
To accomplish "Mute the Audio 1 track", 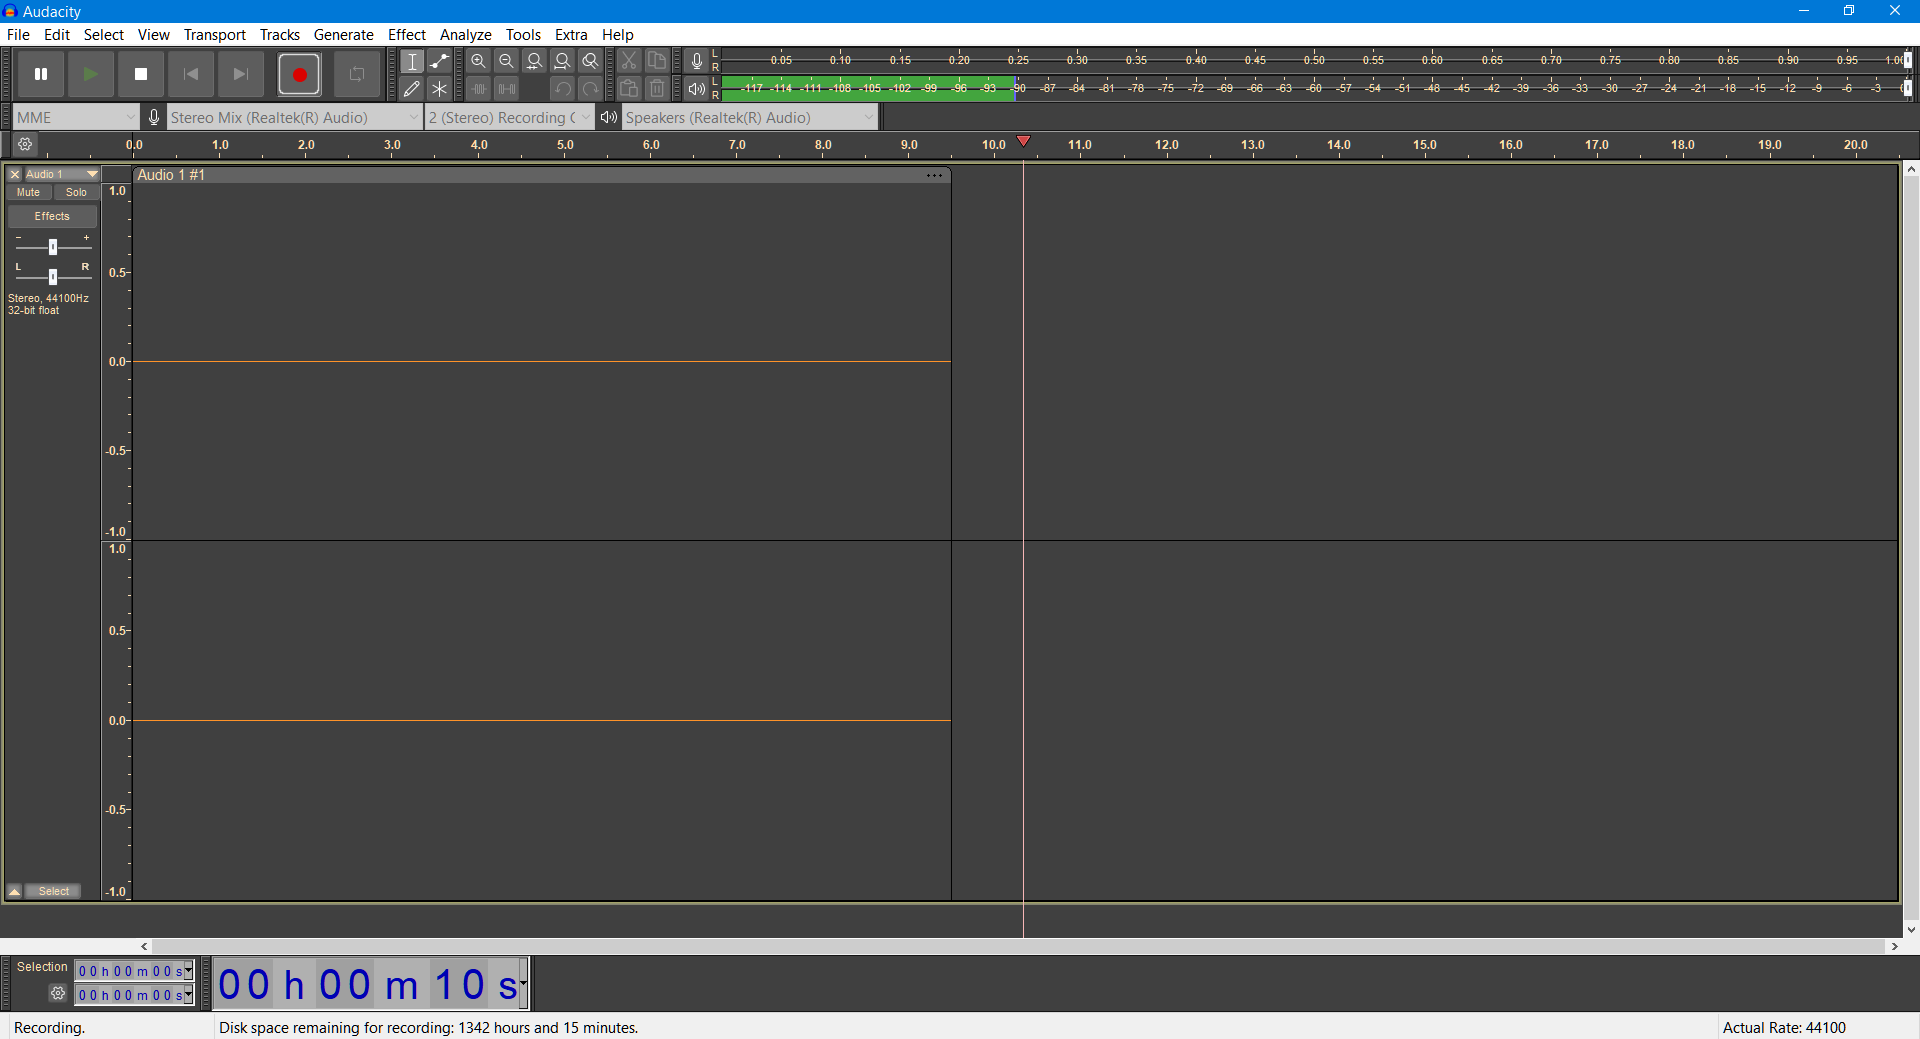I will [29, 192].
